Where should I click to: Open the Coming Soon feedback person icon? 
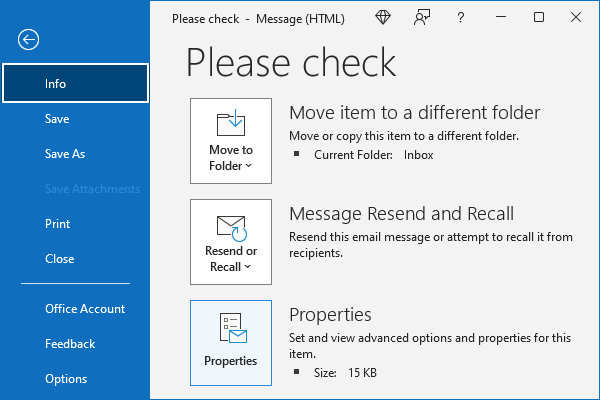(422, 17)
